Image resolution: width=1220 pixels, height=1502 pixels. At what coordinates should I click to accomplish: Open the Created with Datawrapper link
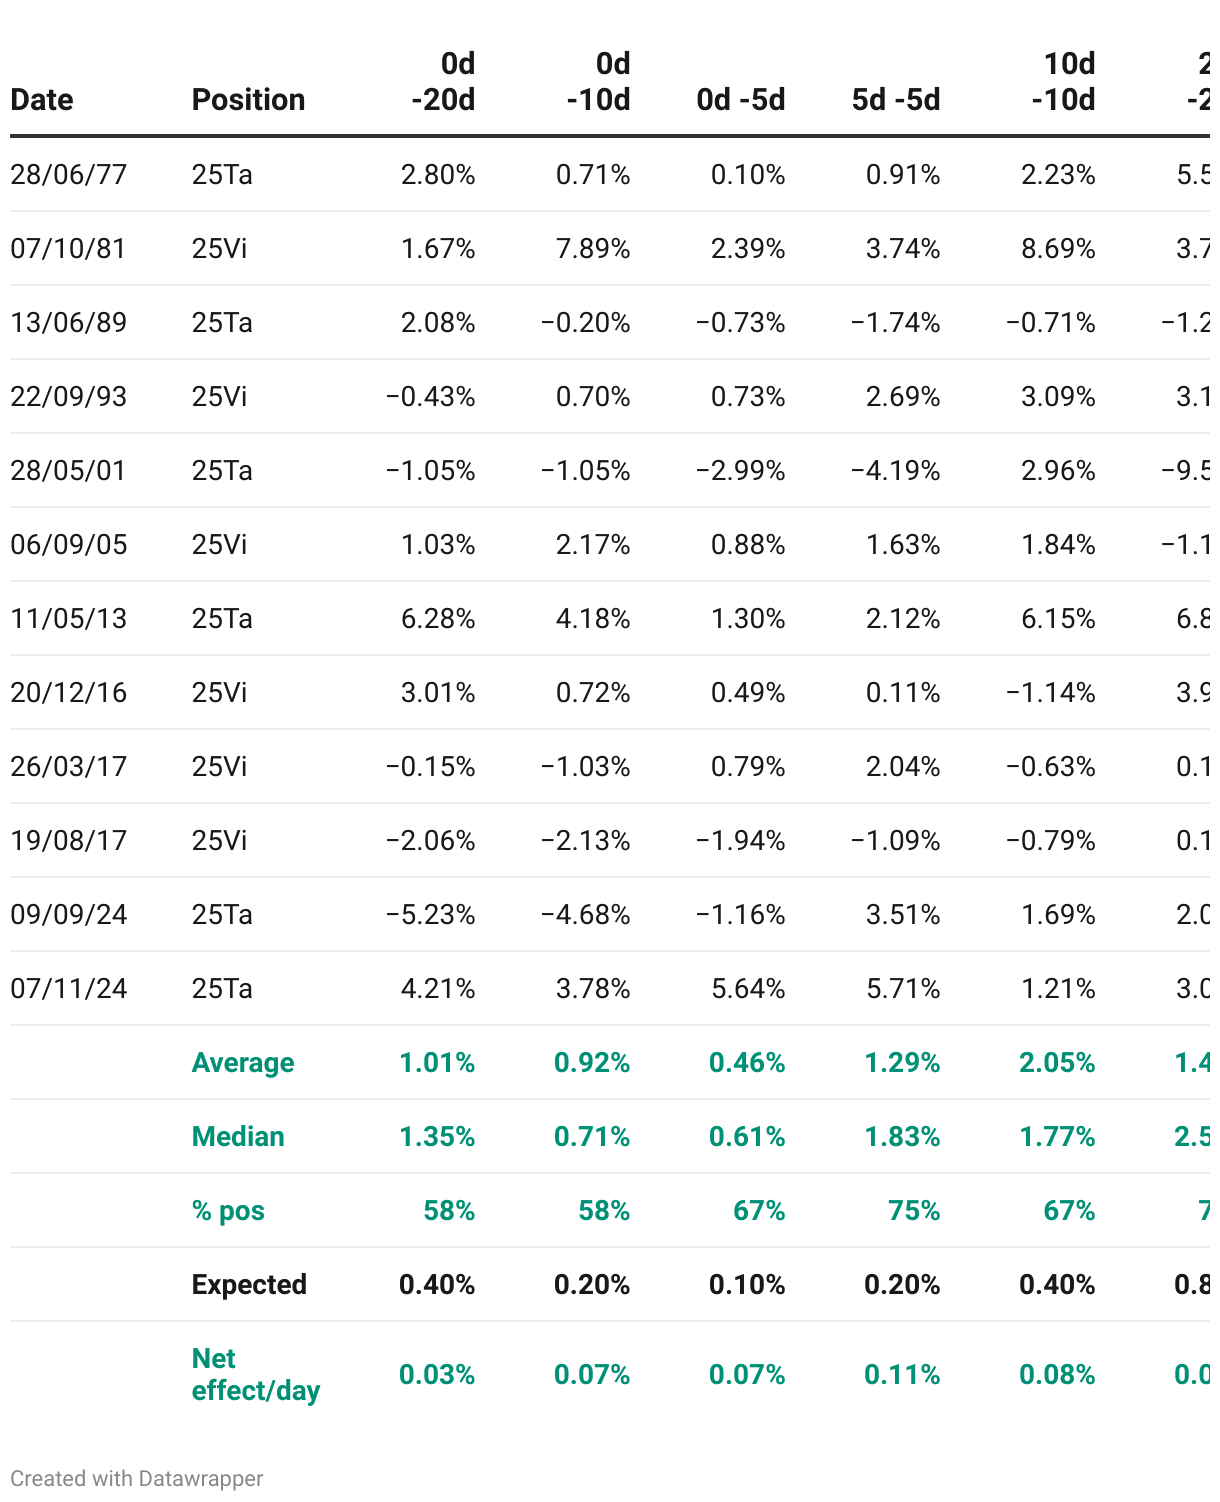coord(137,1478)
